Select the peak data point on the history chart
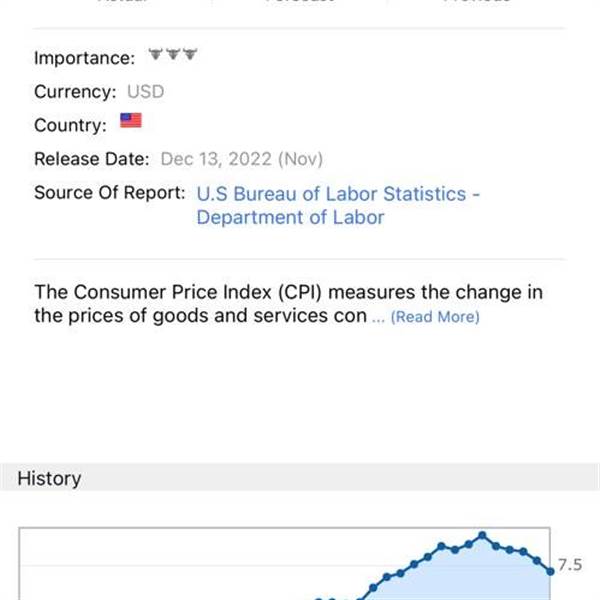Viewport: 600px width, 600px height. pos(482,535)
